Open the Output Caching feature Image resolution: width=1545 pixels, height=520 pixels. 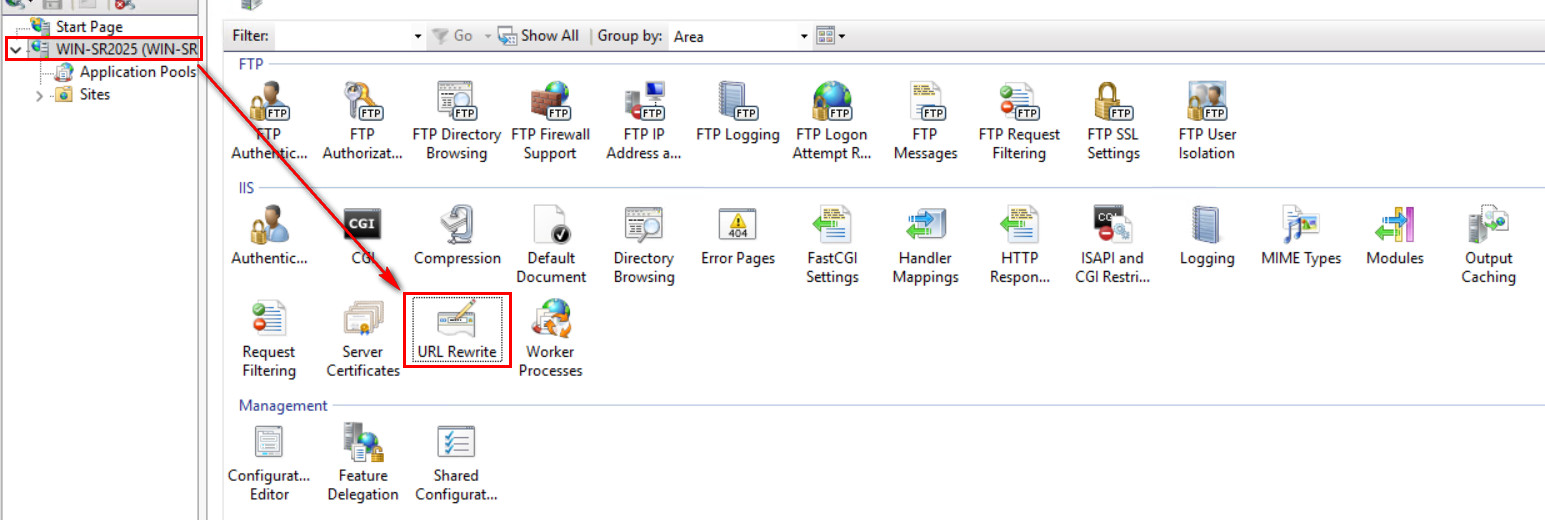(1488, 246)
